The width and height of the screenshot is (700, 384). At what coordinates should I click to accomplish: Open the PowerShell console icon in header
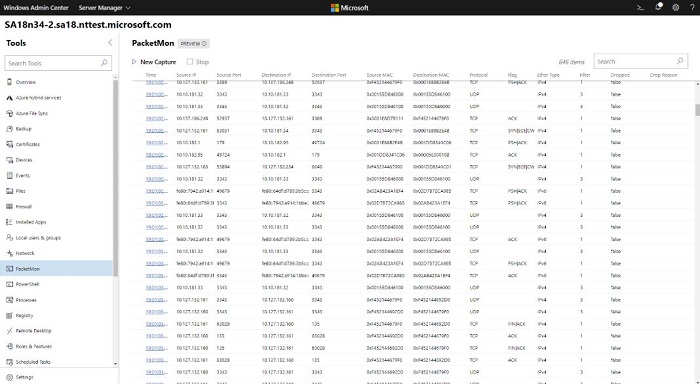click(640, 8)
